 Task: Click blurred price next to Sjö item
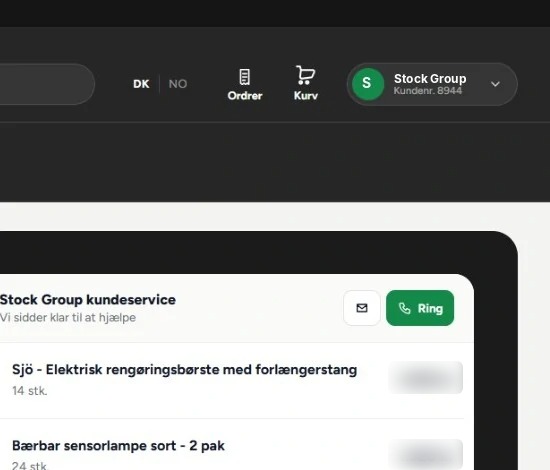425,377
